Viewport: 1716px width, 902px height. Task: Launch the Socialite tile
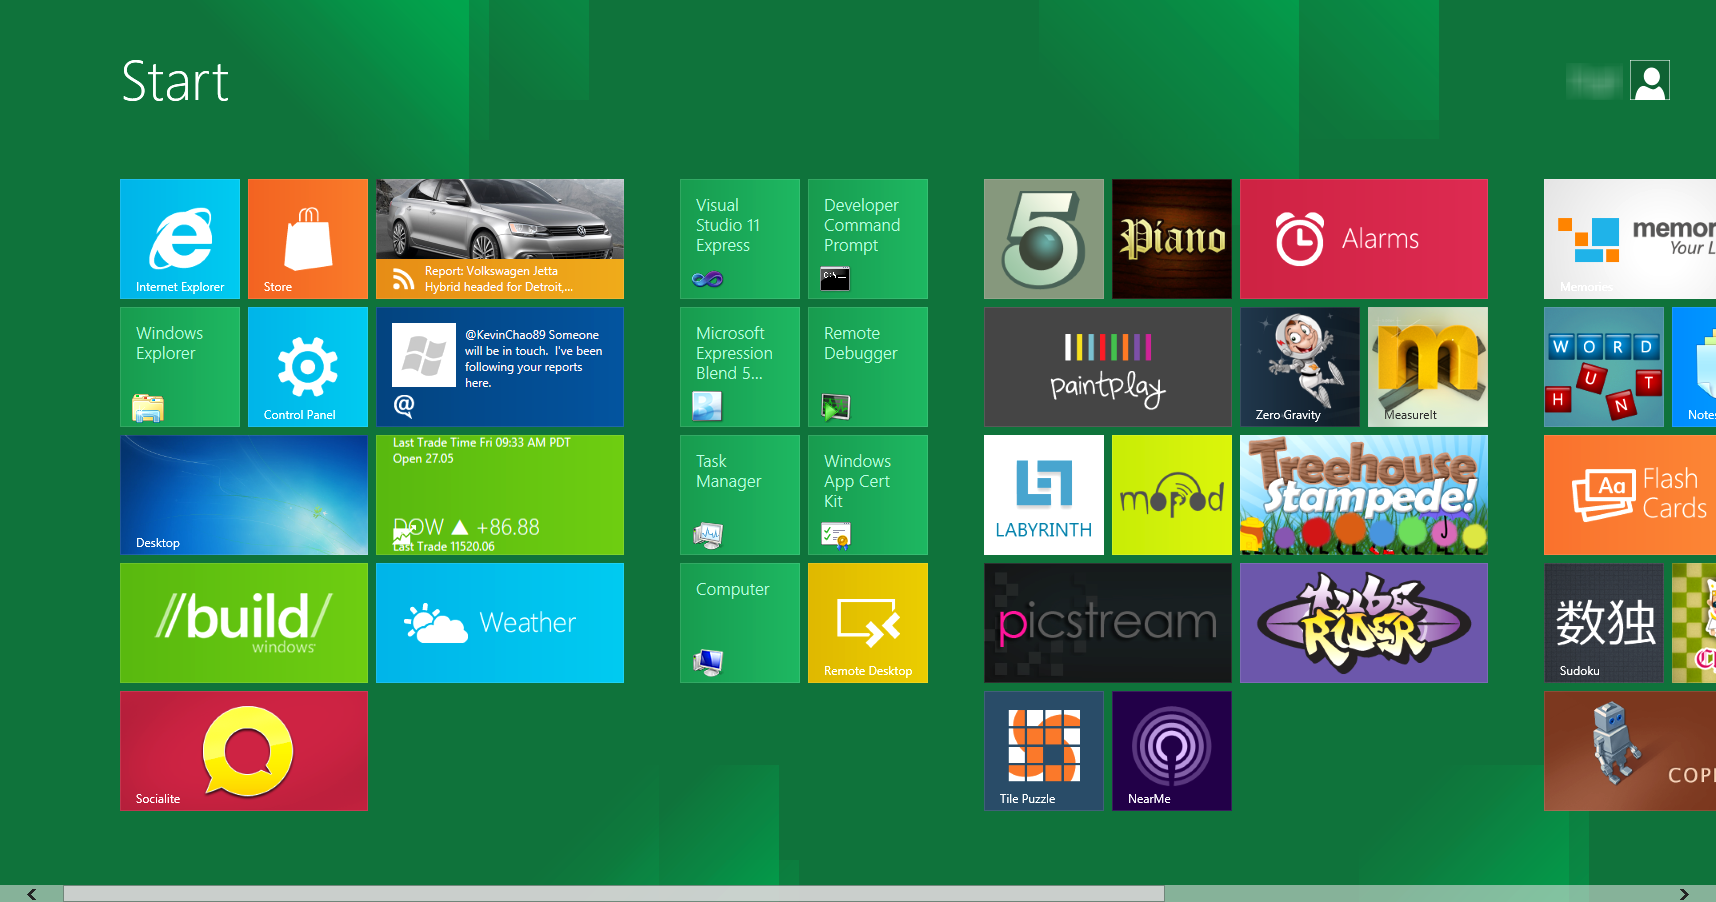pyautogui.click(x=244, y=751)
